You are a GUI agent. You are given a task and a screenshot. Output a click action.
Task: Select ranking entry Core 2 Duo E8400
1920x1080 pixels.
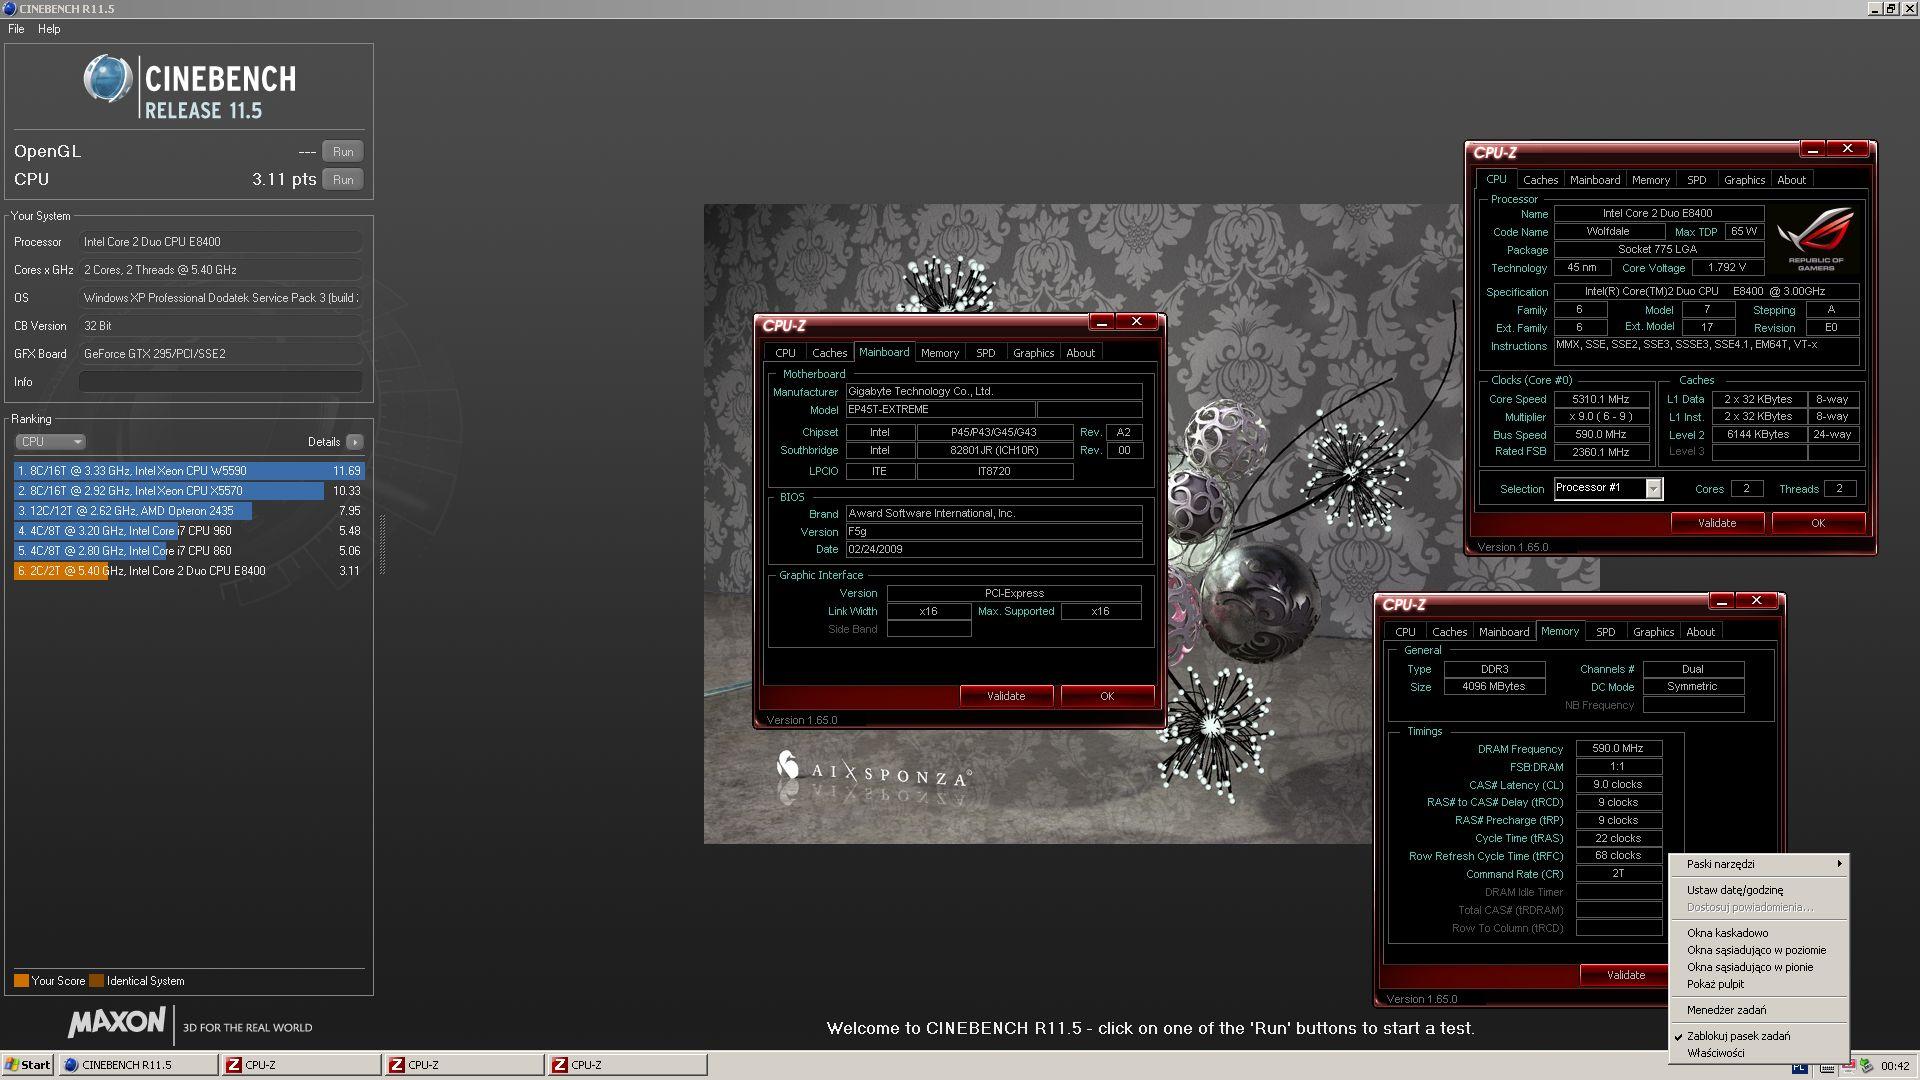[x=189, y=571]
